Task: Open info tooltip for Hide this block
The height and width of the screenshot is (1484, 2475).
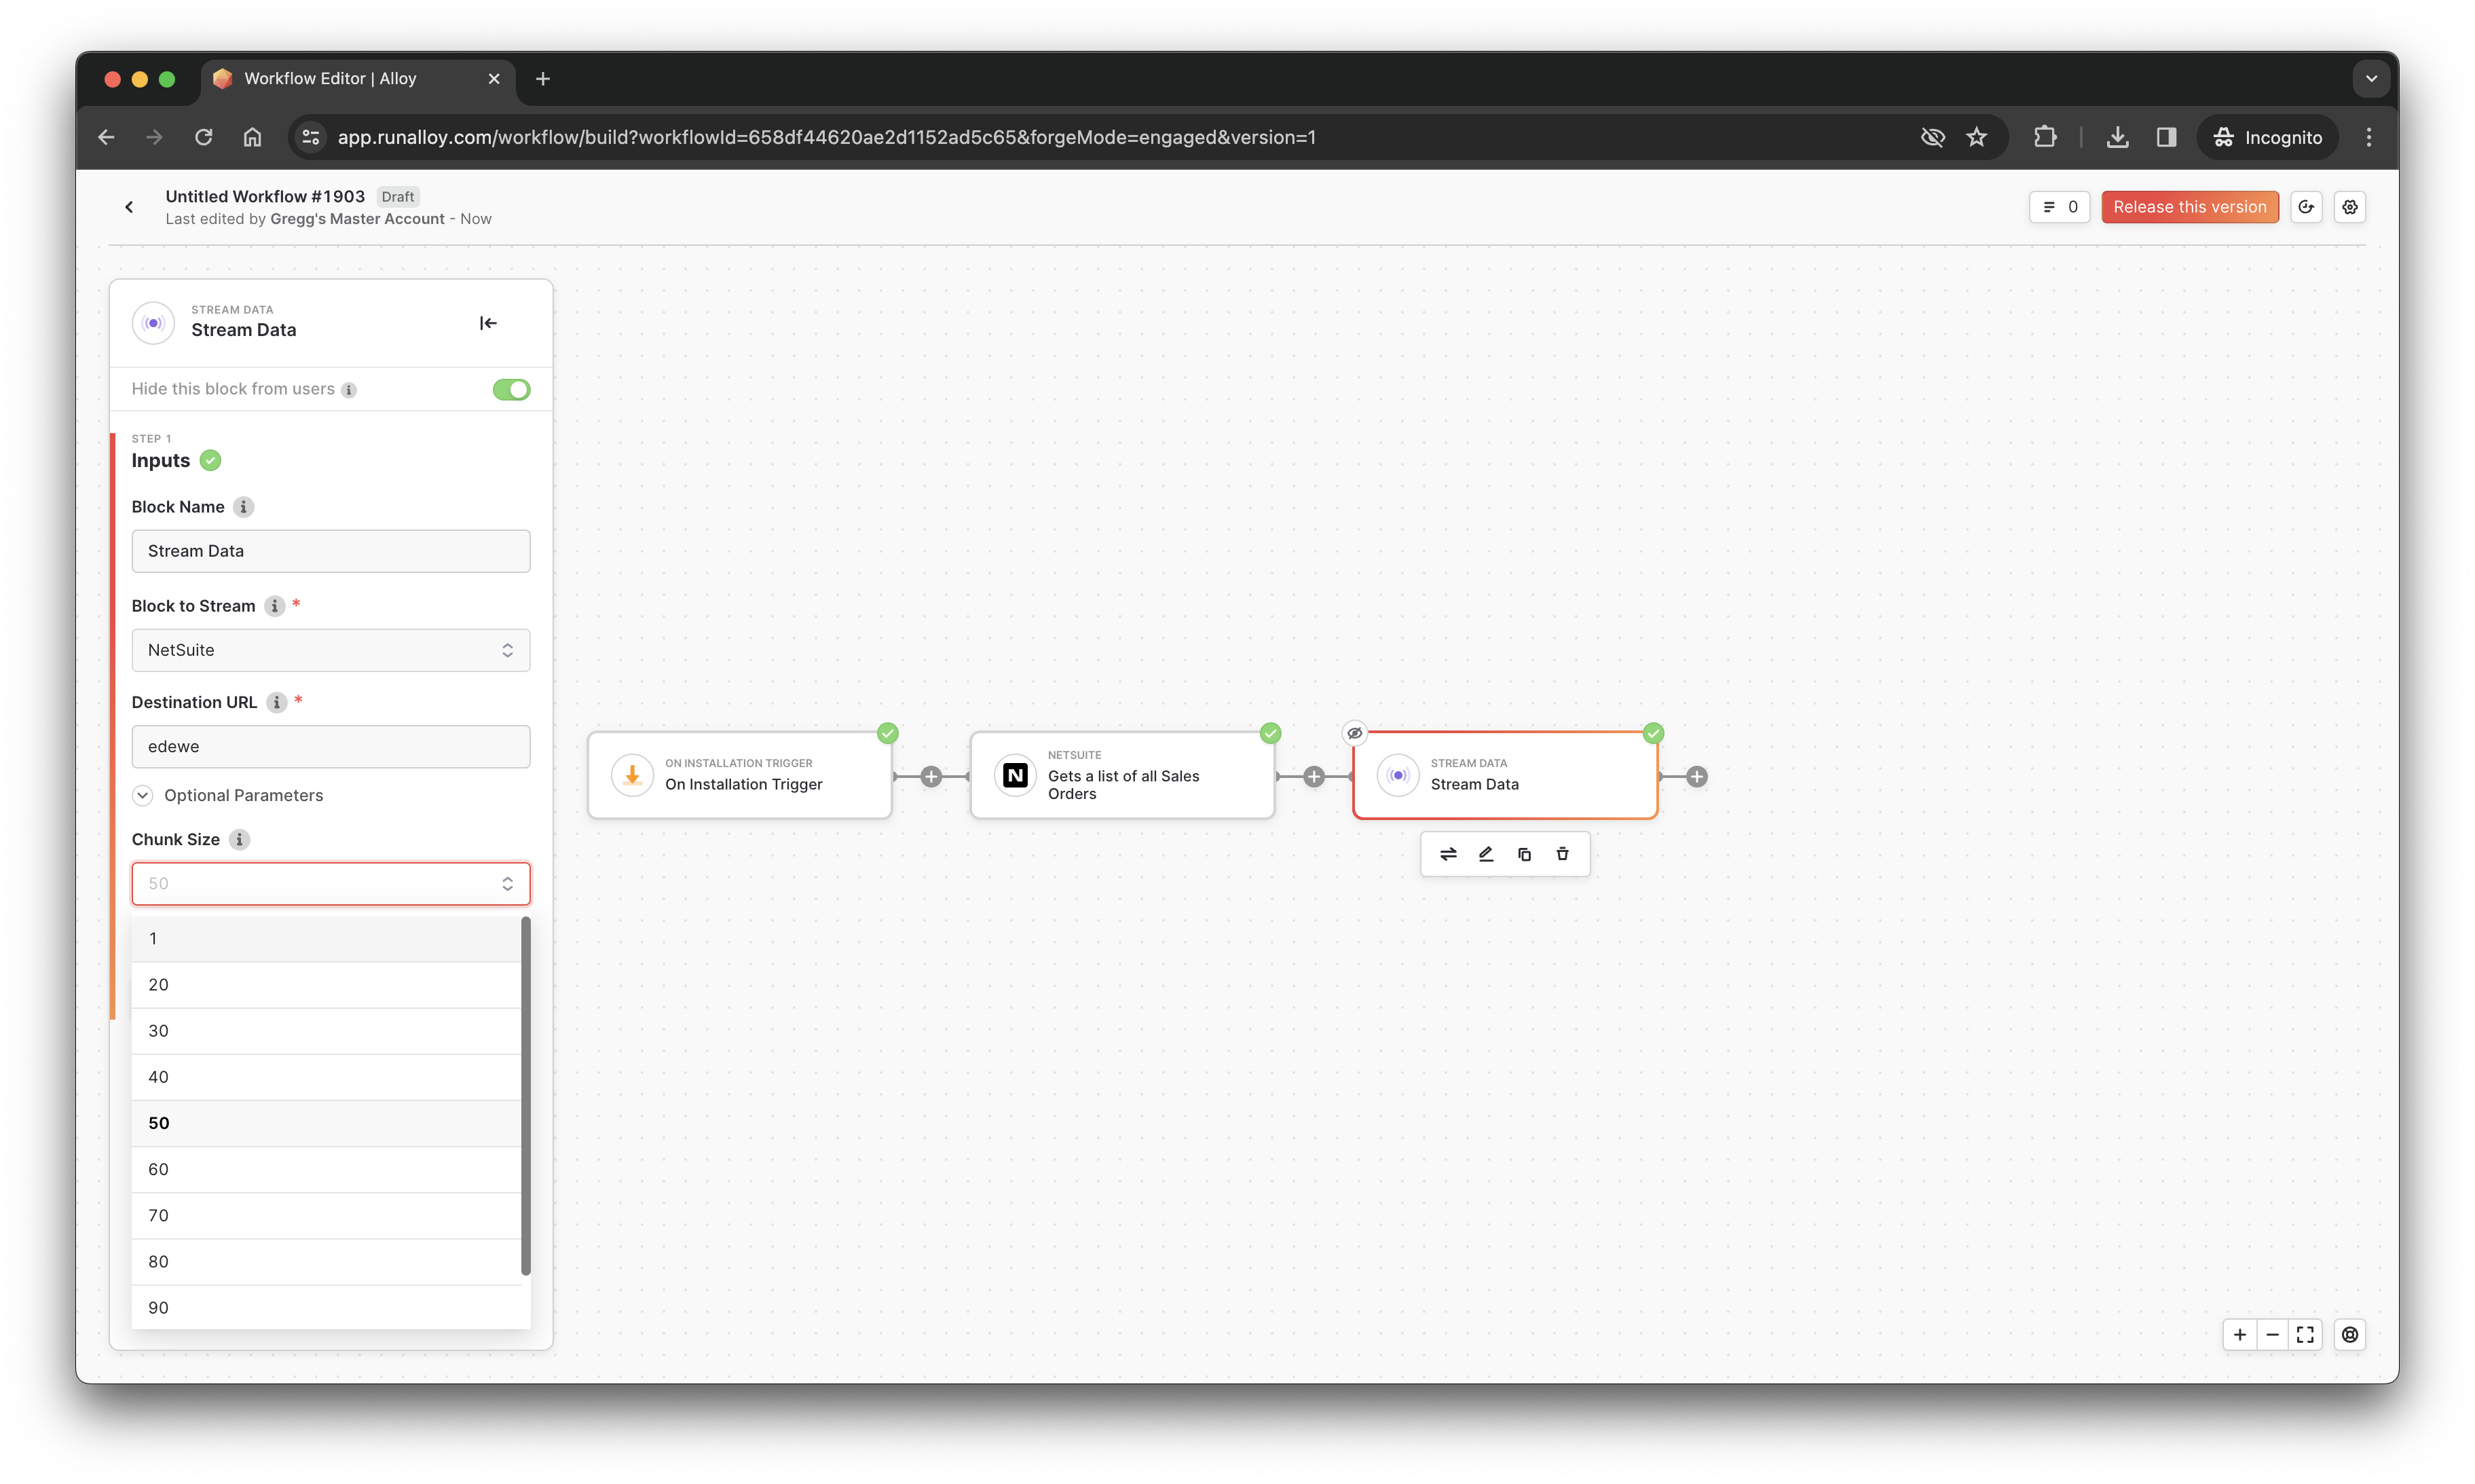Action: coord(349,390)
